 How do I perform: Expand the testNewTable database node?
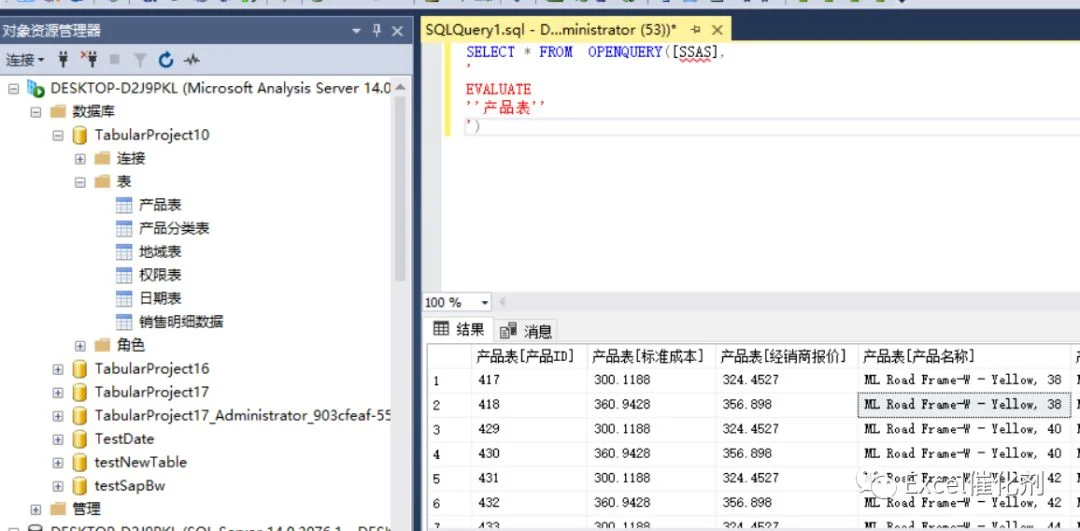[x=58, y=463]
